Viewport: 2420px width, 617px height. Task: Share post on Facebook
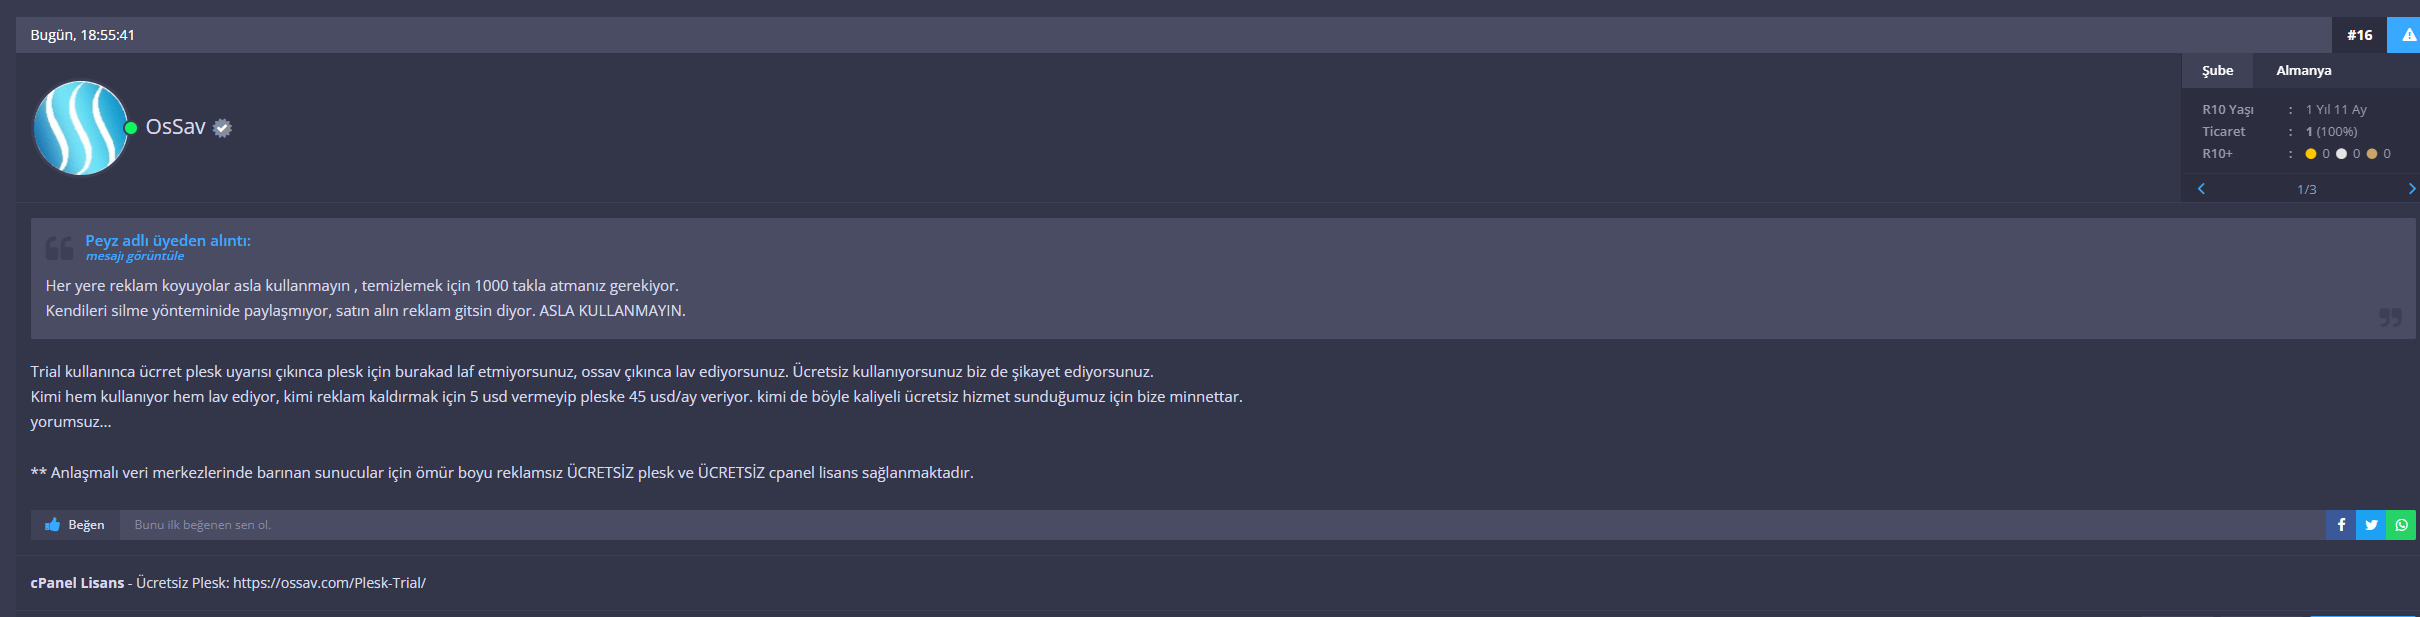2341,525
